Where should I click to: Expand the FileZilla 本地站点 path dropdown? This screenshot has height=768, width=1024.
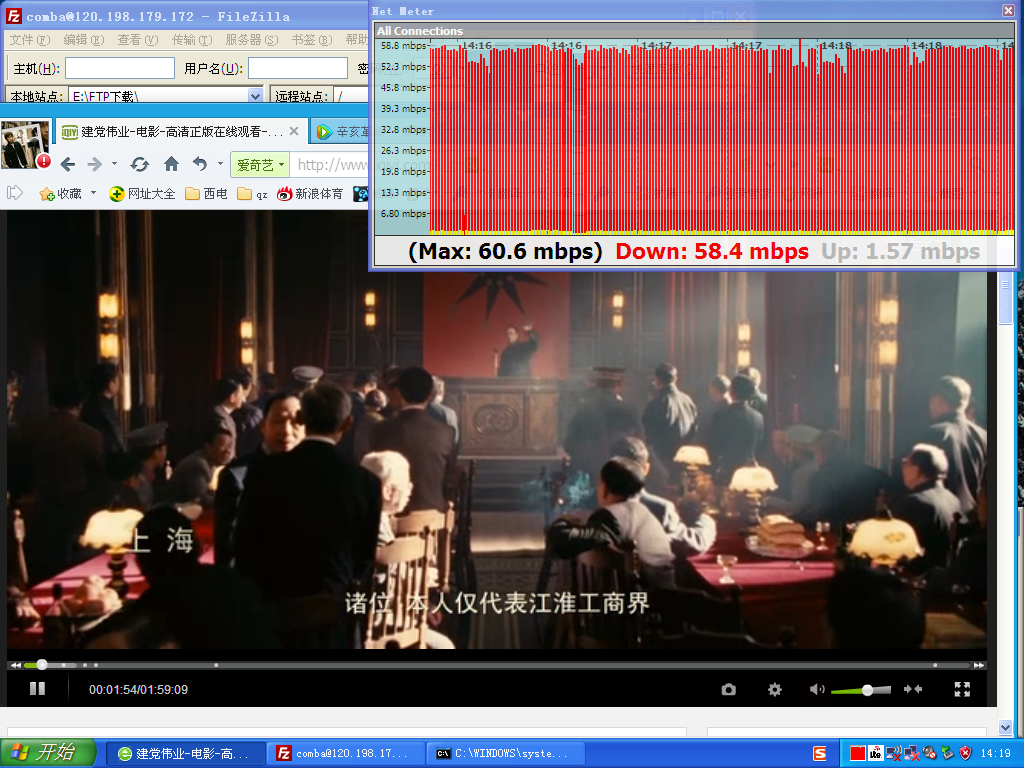(x=255, y=96)
